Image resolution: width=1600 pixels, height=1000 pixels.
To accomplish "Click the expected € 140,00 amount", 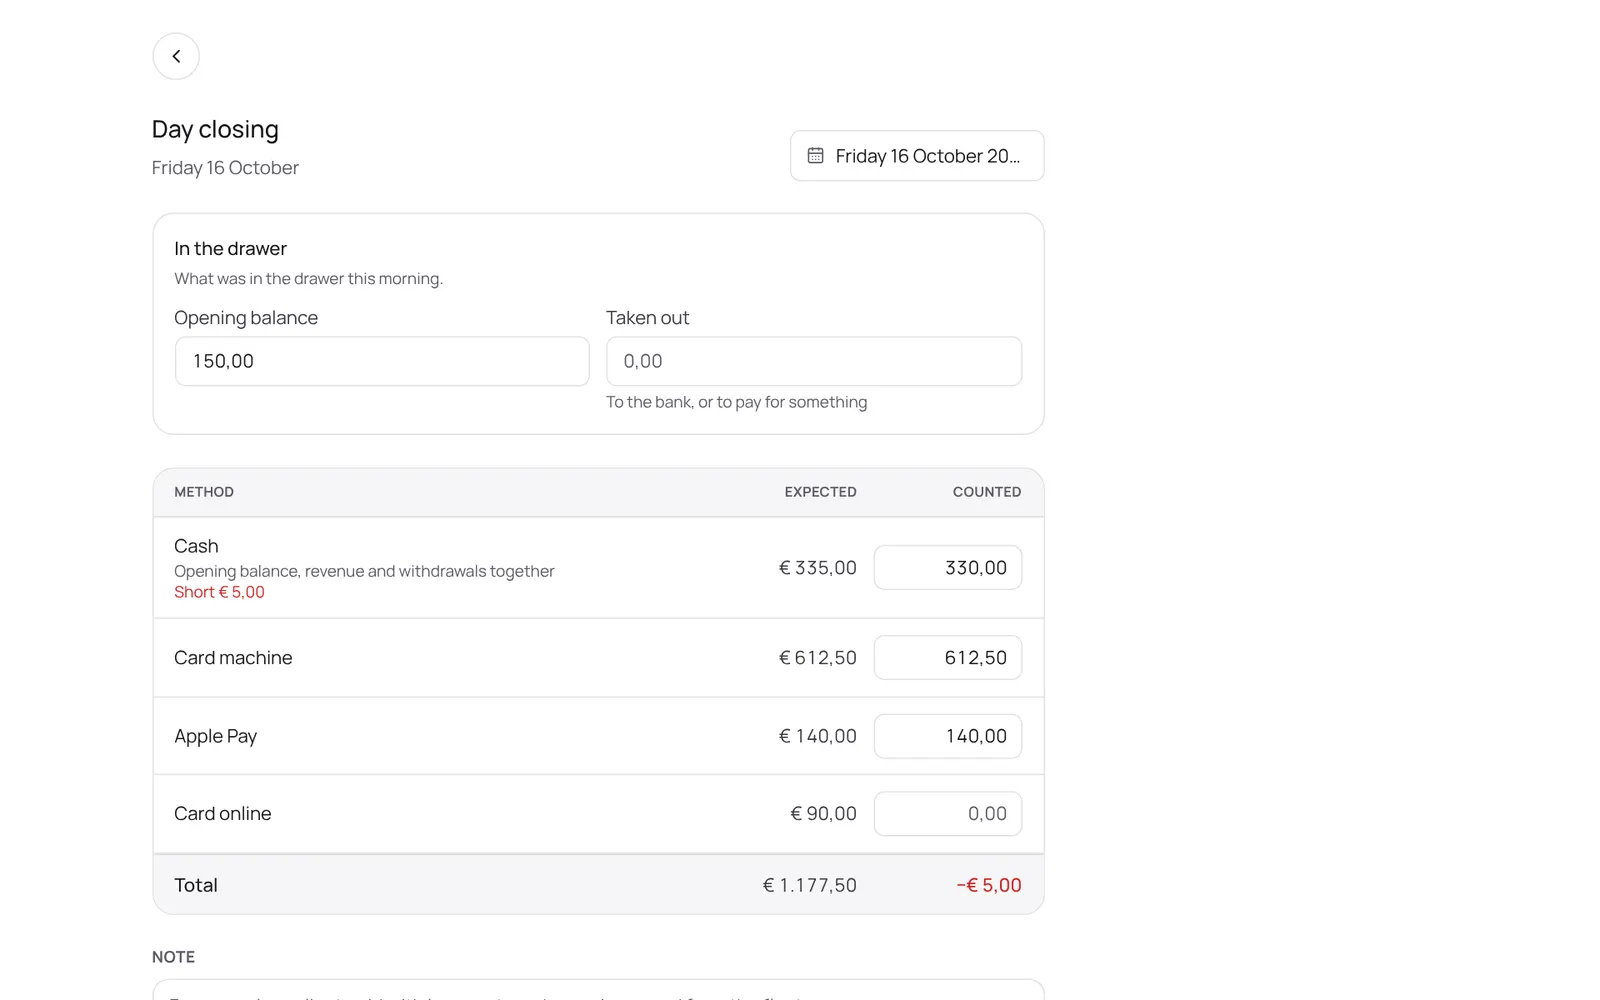I will click(x=818, y=736).
